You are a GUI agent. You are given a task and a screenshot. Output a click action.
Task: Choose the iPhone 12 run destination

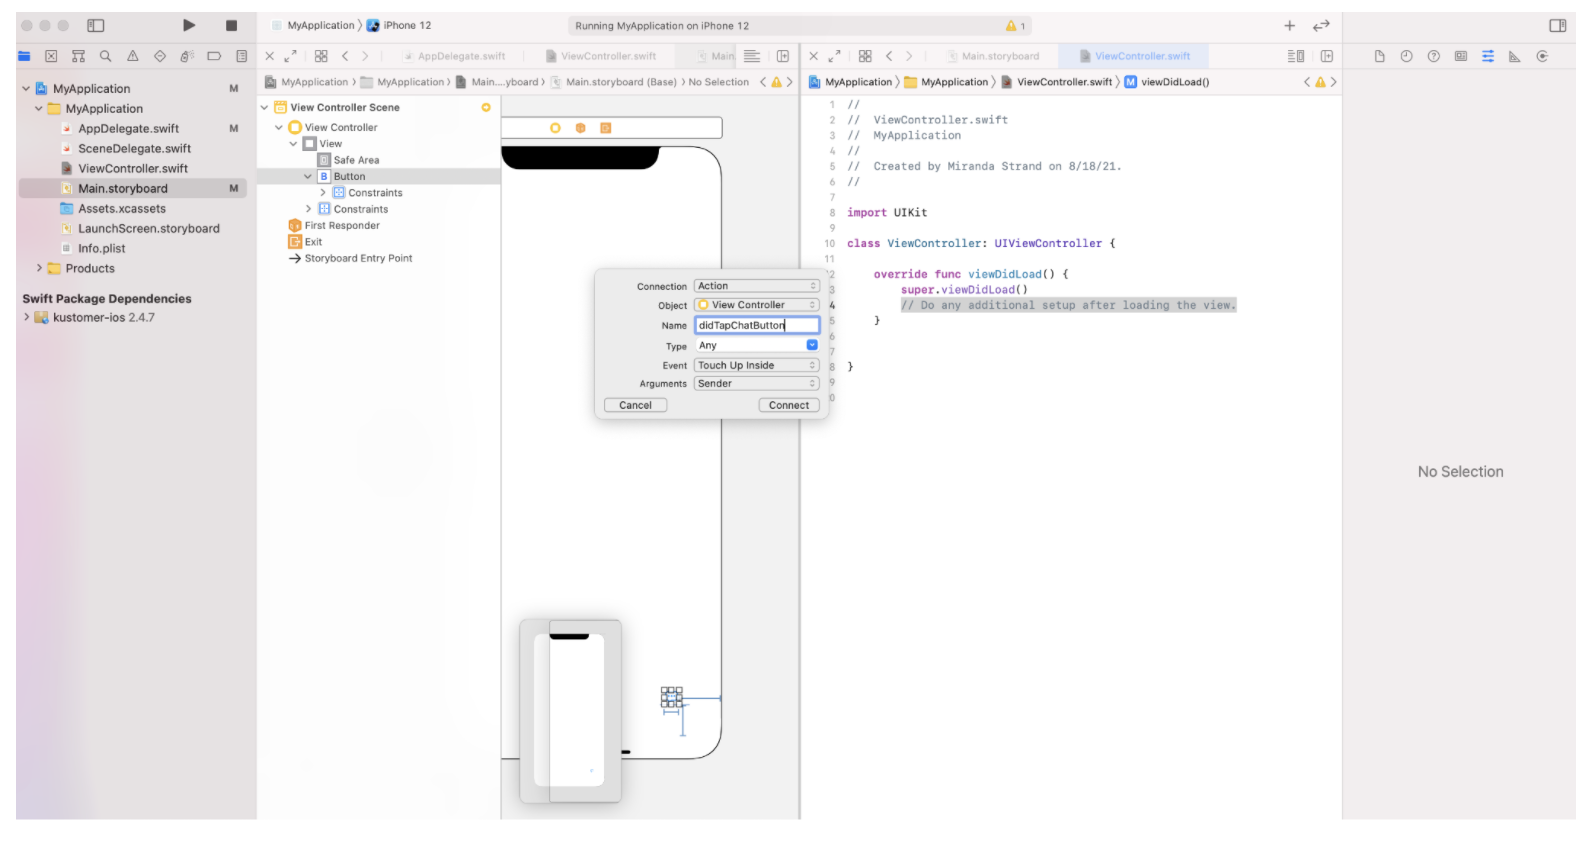tap(399, 25)
